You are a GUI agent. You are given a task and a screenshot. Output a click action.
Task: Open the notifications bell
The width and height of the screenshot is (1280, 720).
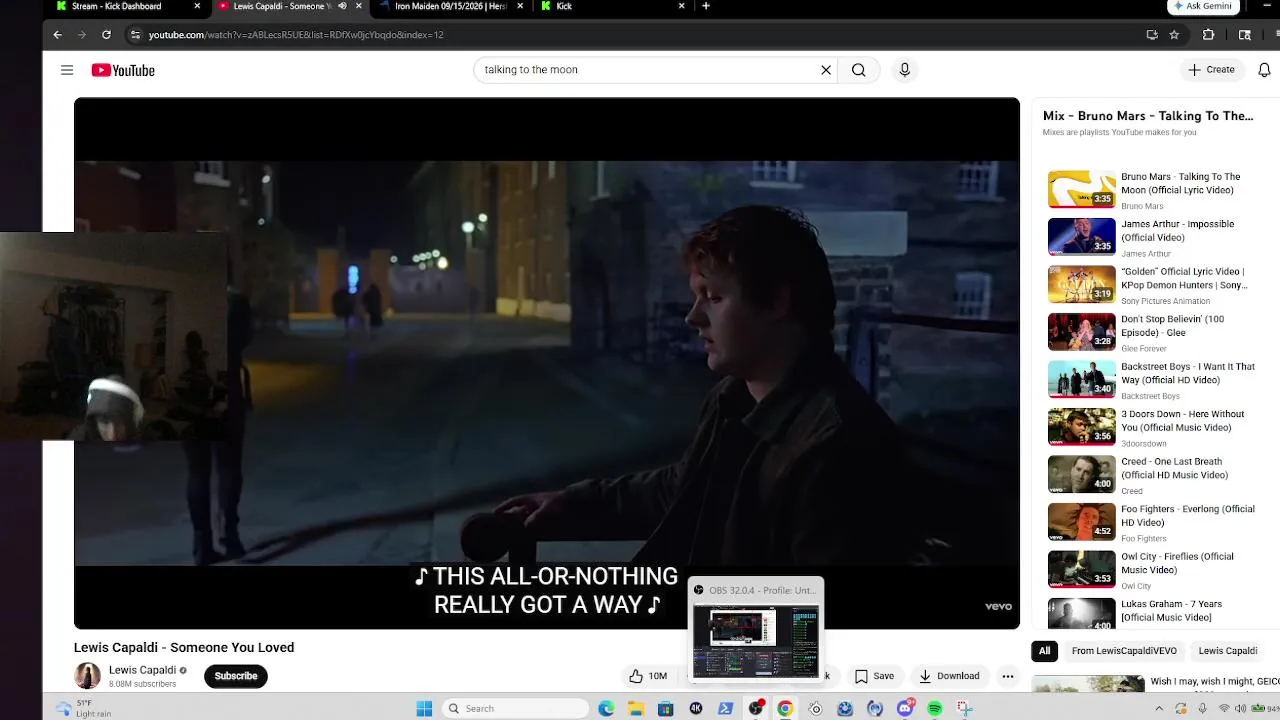(x=1264, y=70)
